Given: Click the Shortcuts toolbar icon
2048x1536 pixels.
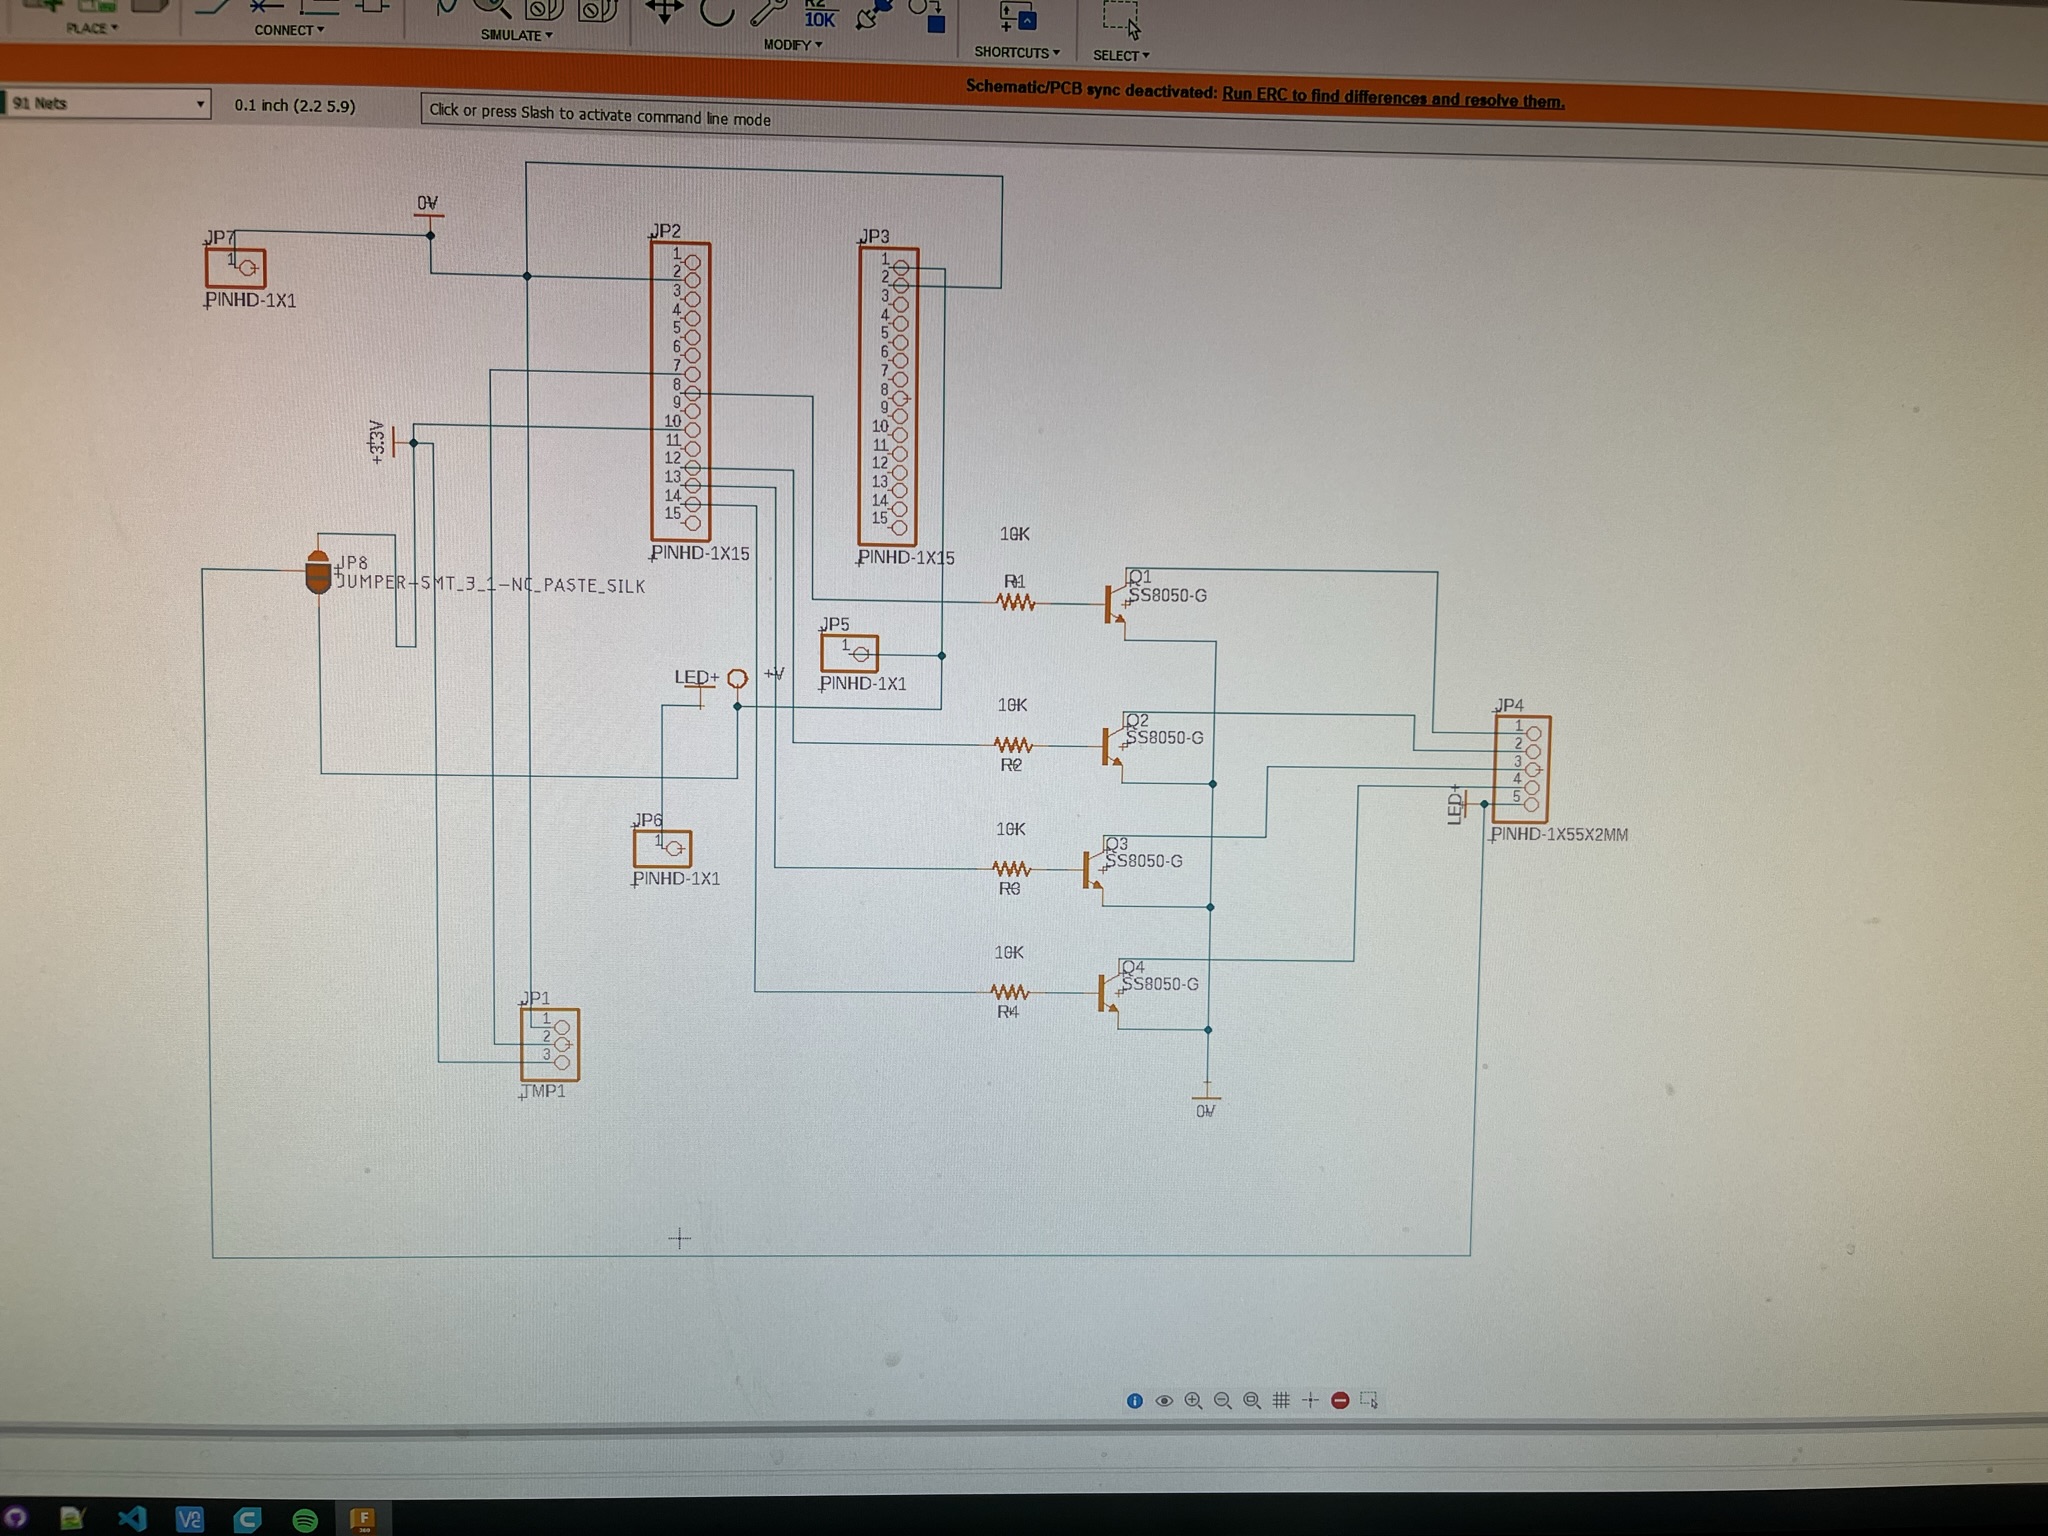Looking at the screenshot, I should pyautogui.click(x=1018, y=17).
